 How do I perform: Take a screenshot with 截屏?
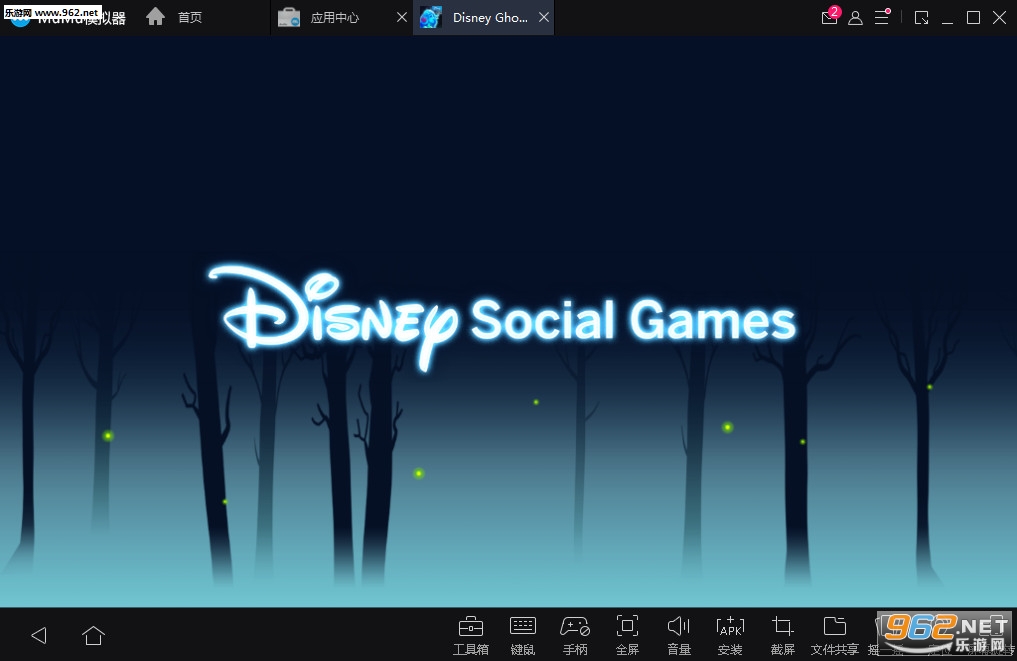[783, 636]
